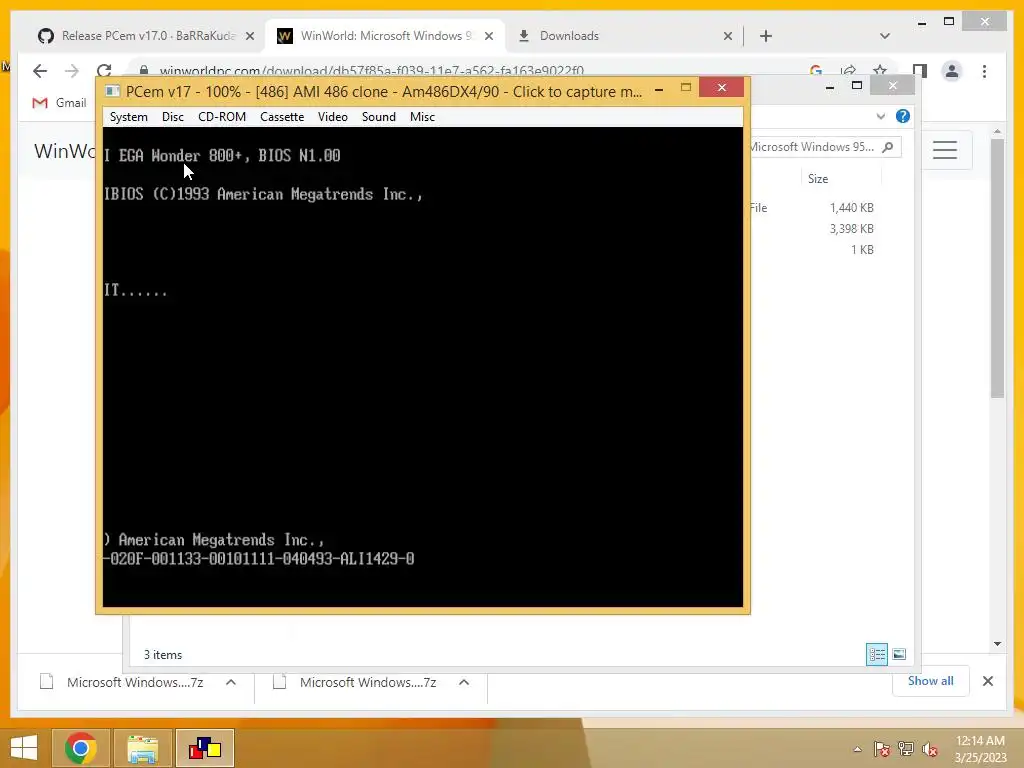Select PCem taskbar icon

[x=205, y=748]
